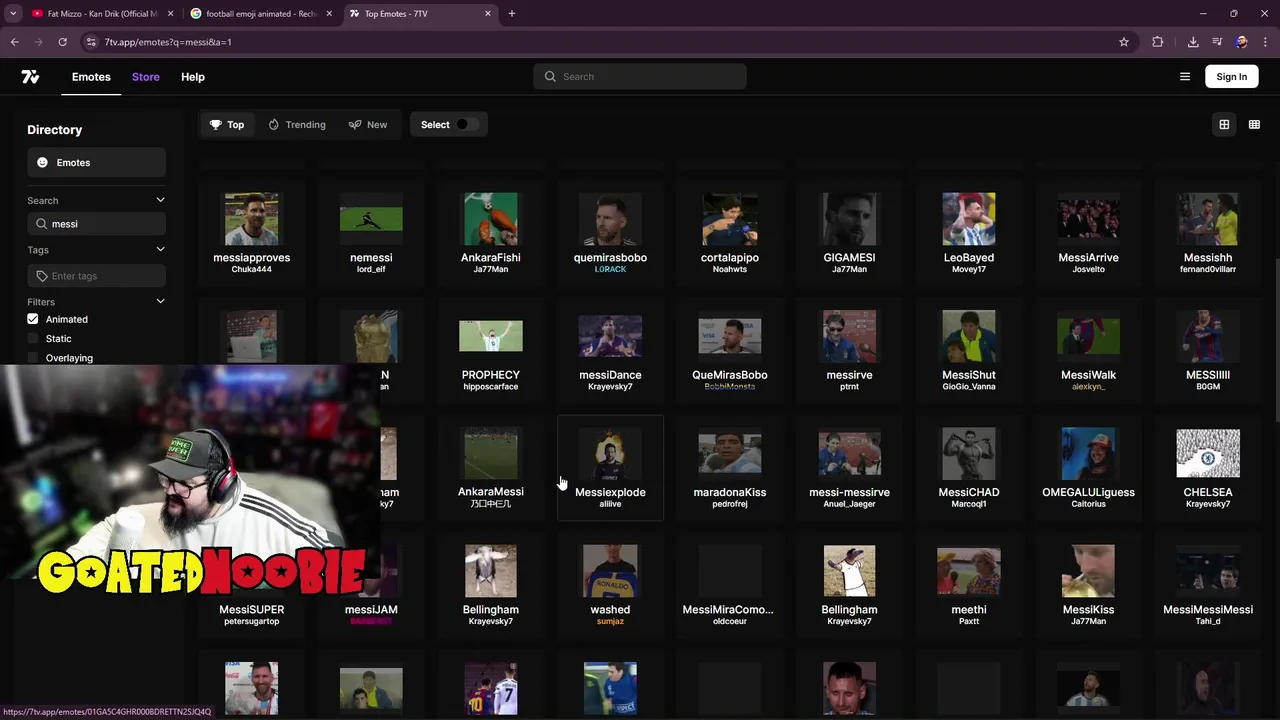Click the new tab plus button
Image resolution: width=1280 pixels, height=720 pixels.
[511, 14]
